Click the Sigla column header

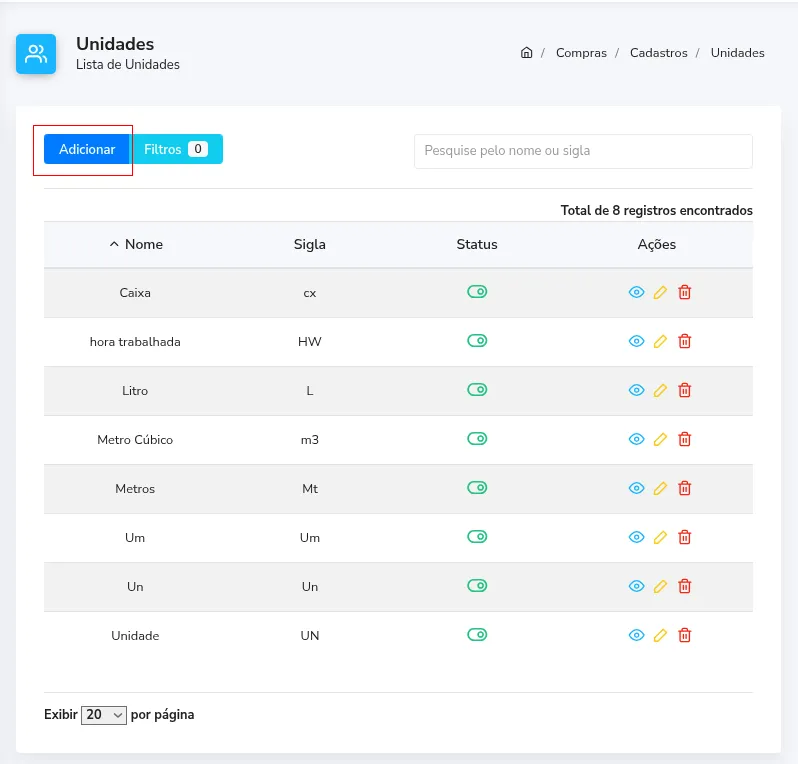309,244
